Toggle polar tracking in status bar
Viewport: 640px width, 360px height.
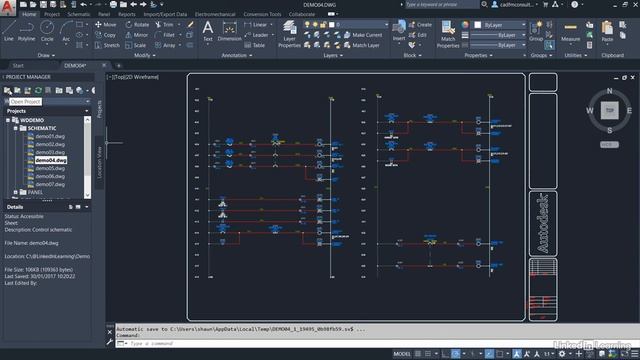click(x=456, y=354)
